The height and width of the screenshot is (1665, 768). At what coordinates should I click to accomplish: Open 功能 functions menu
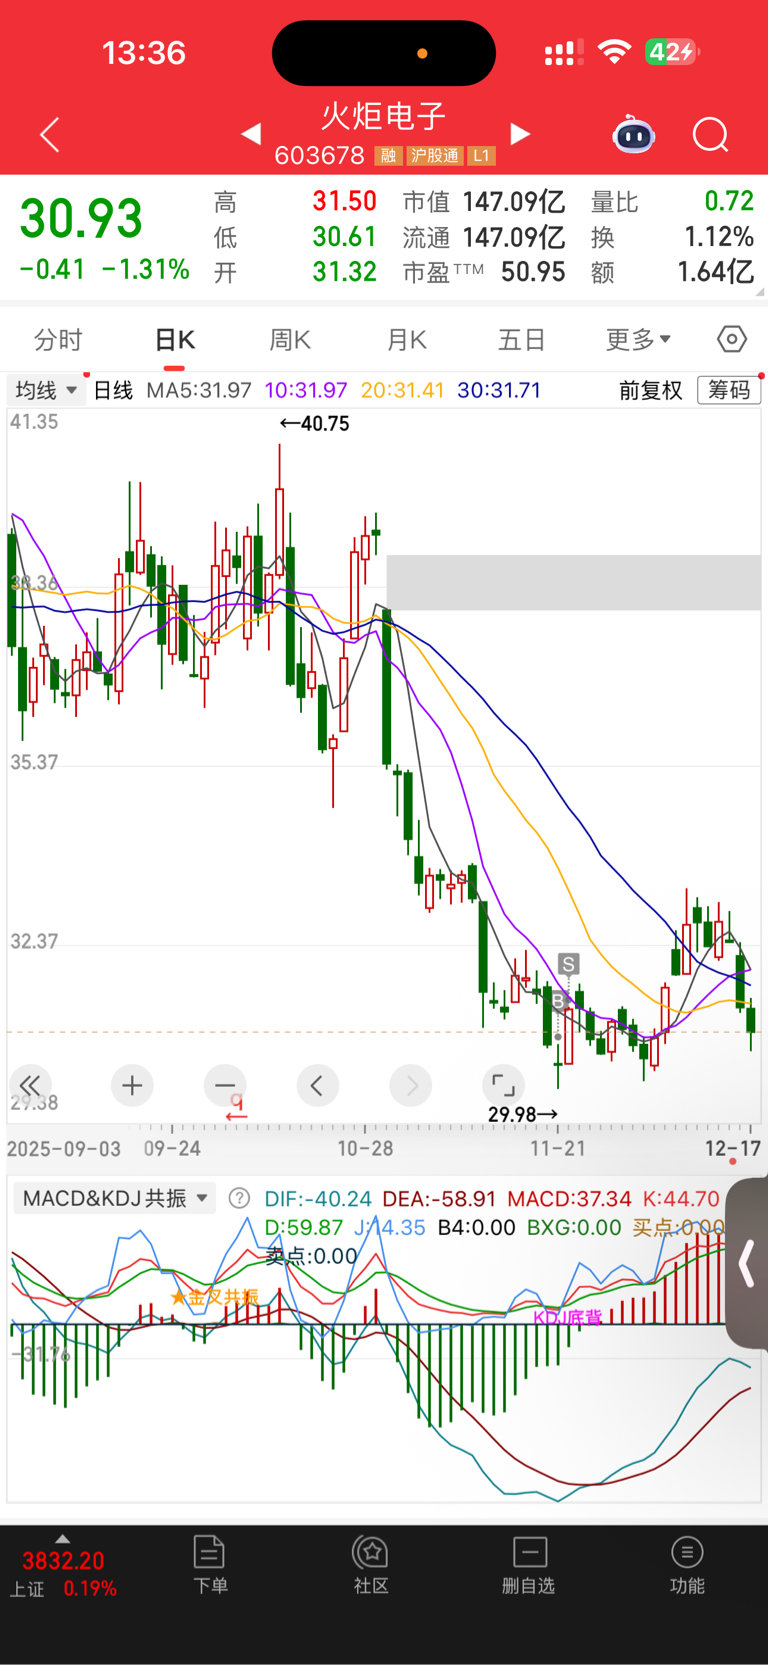click(687, 1565)
